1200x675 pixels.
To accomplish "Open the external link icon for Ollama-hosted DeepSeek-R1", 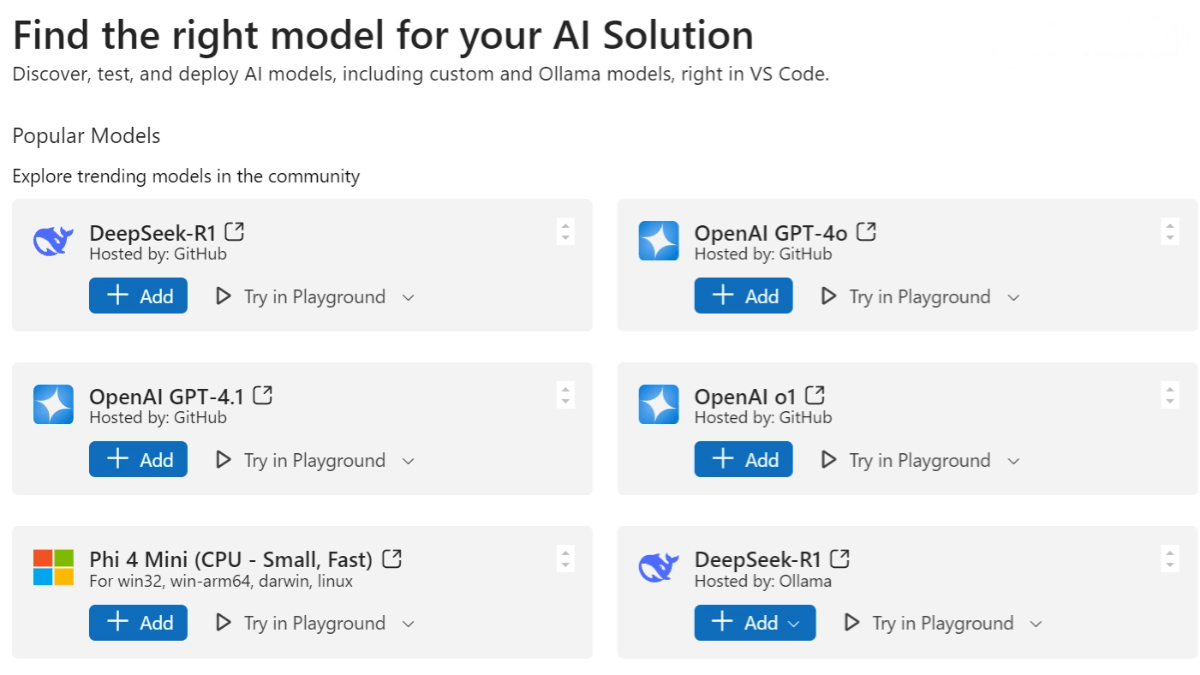I will pyautogui.click(x=841, y=559).
